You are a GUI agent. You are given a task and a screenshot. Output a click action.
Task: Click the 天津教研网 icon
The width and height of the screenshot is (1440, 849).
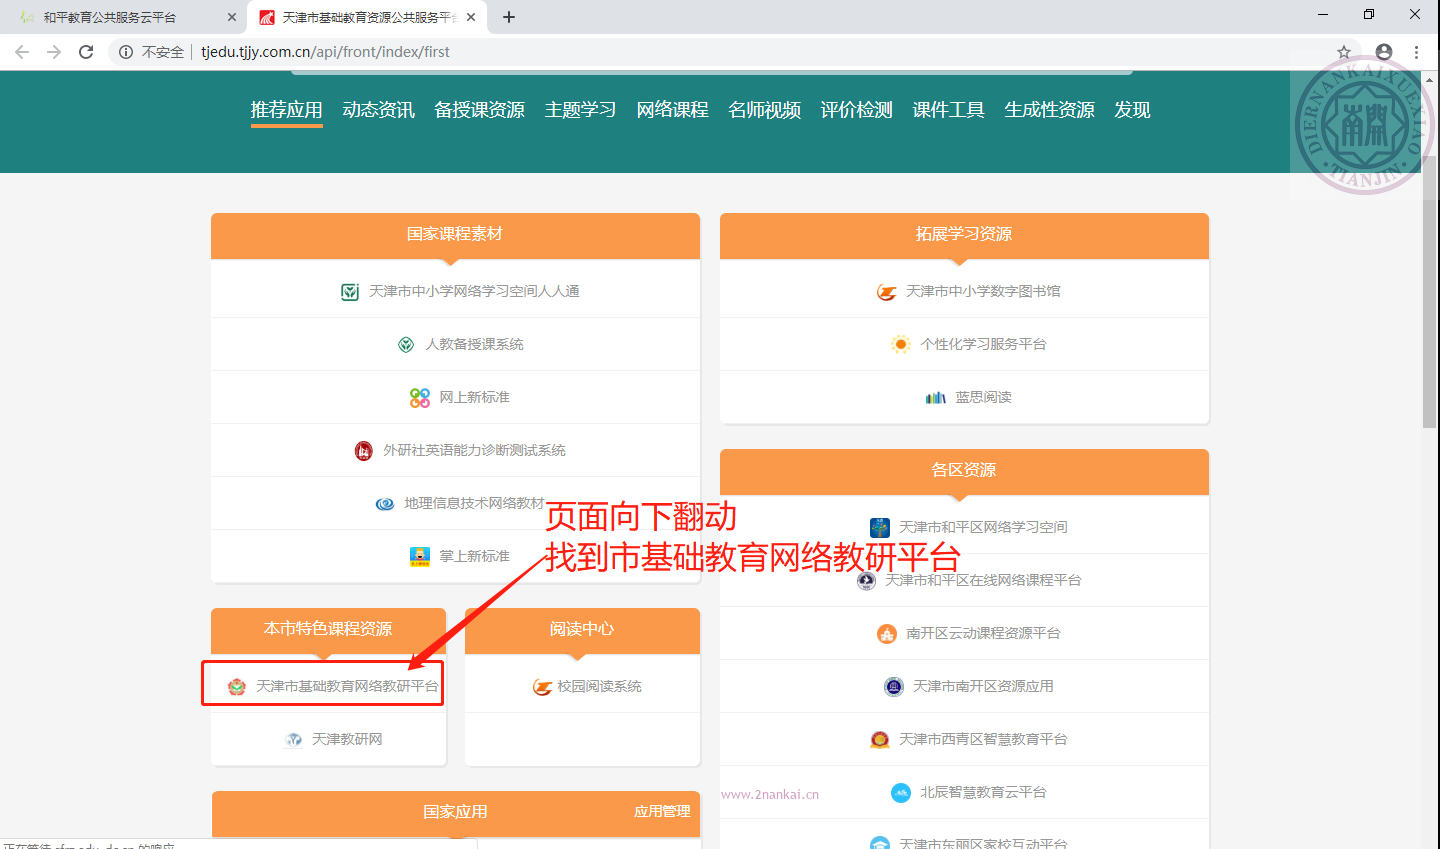293,740
